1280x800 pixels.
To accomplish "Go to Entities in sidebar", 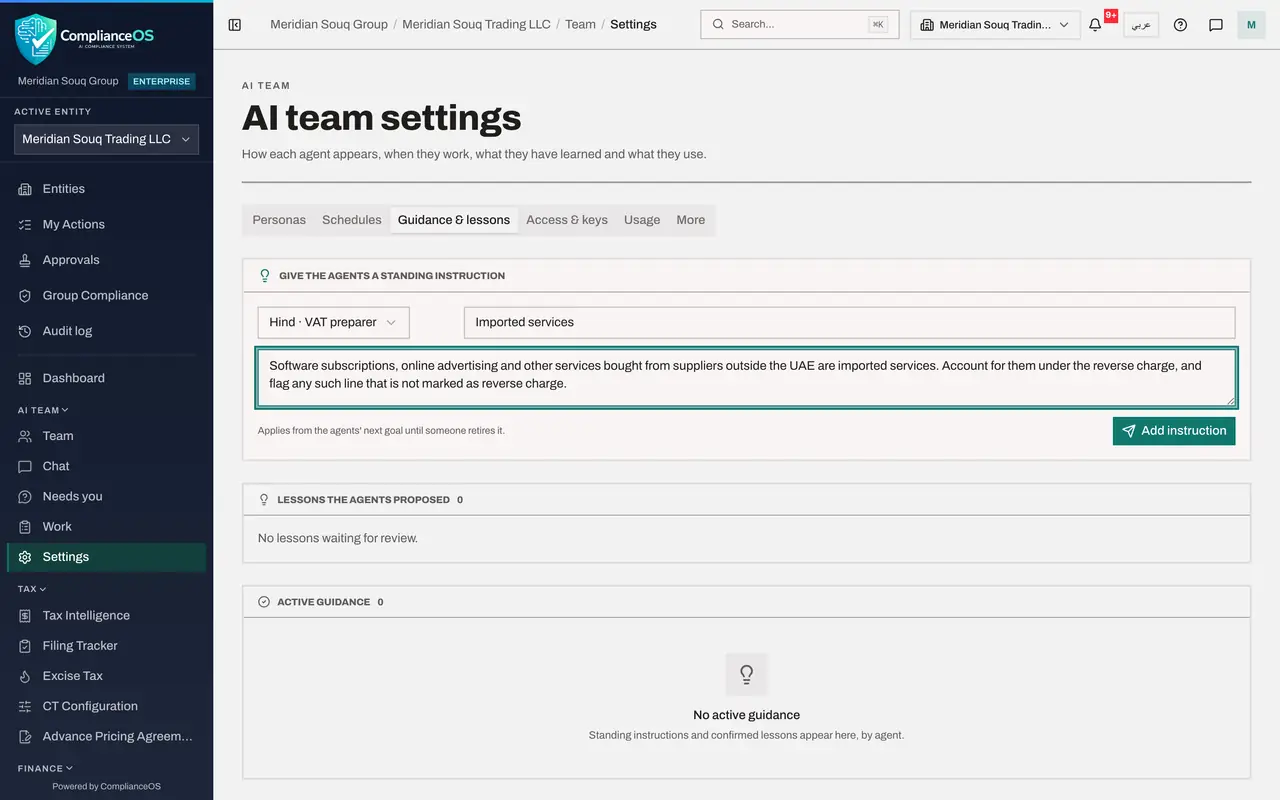I will pos(106,189).
